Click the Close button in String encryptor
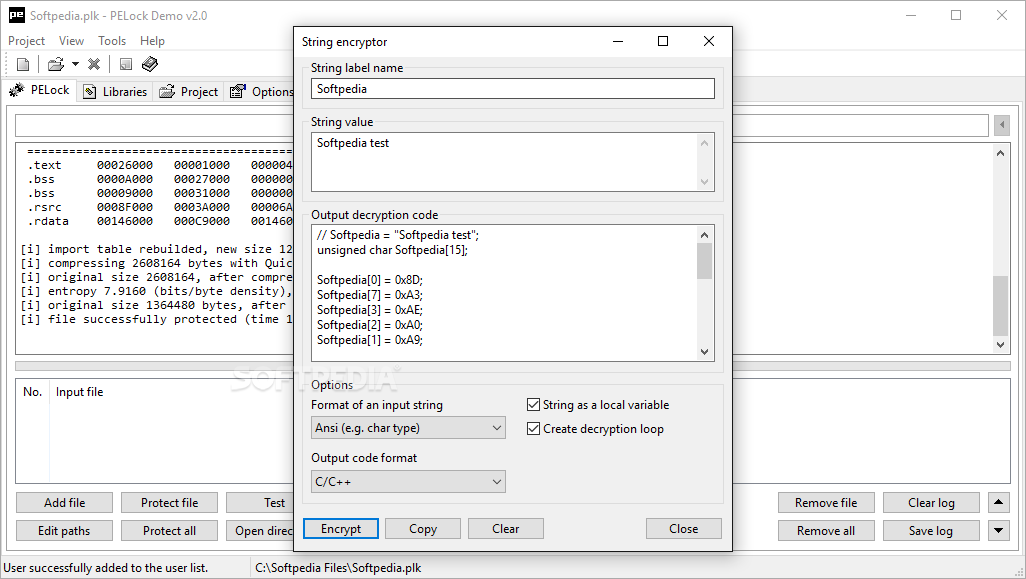The image size is (1026, 579). click(684, 529)
